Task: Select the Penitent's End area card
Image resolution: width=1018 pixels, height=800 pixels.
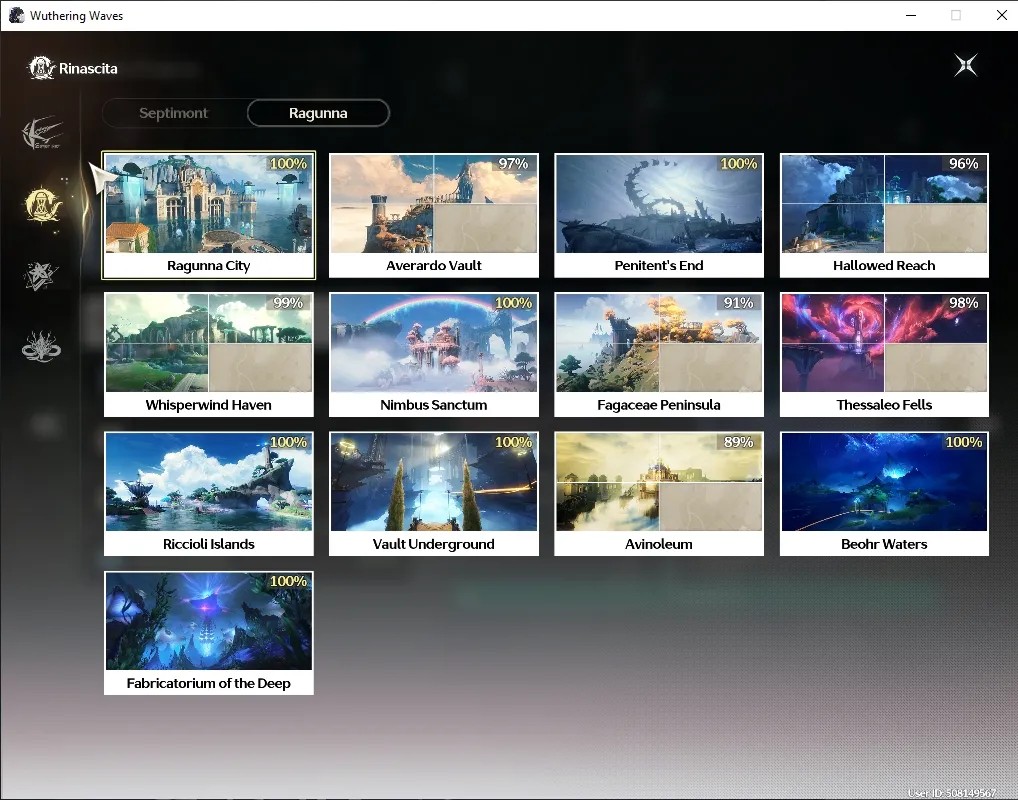Action: pyautogui.click(x=659, y=216)
